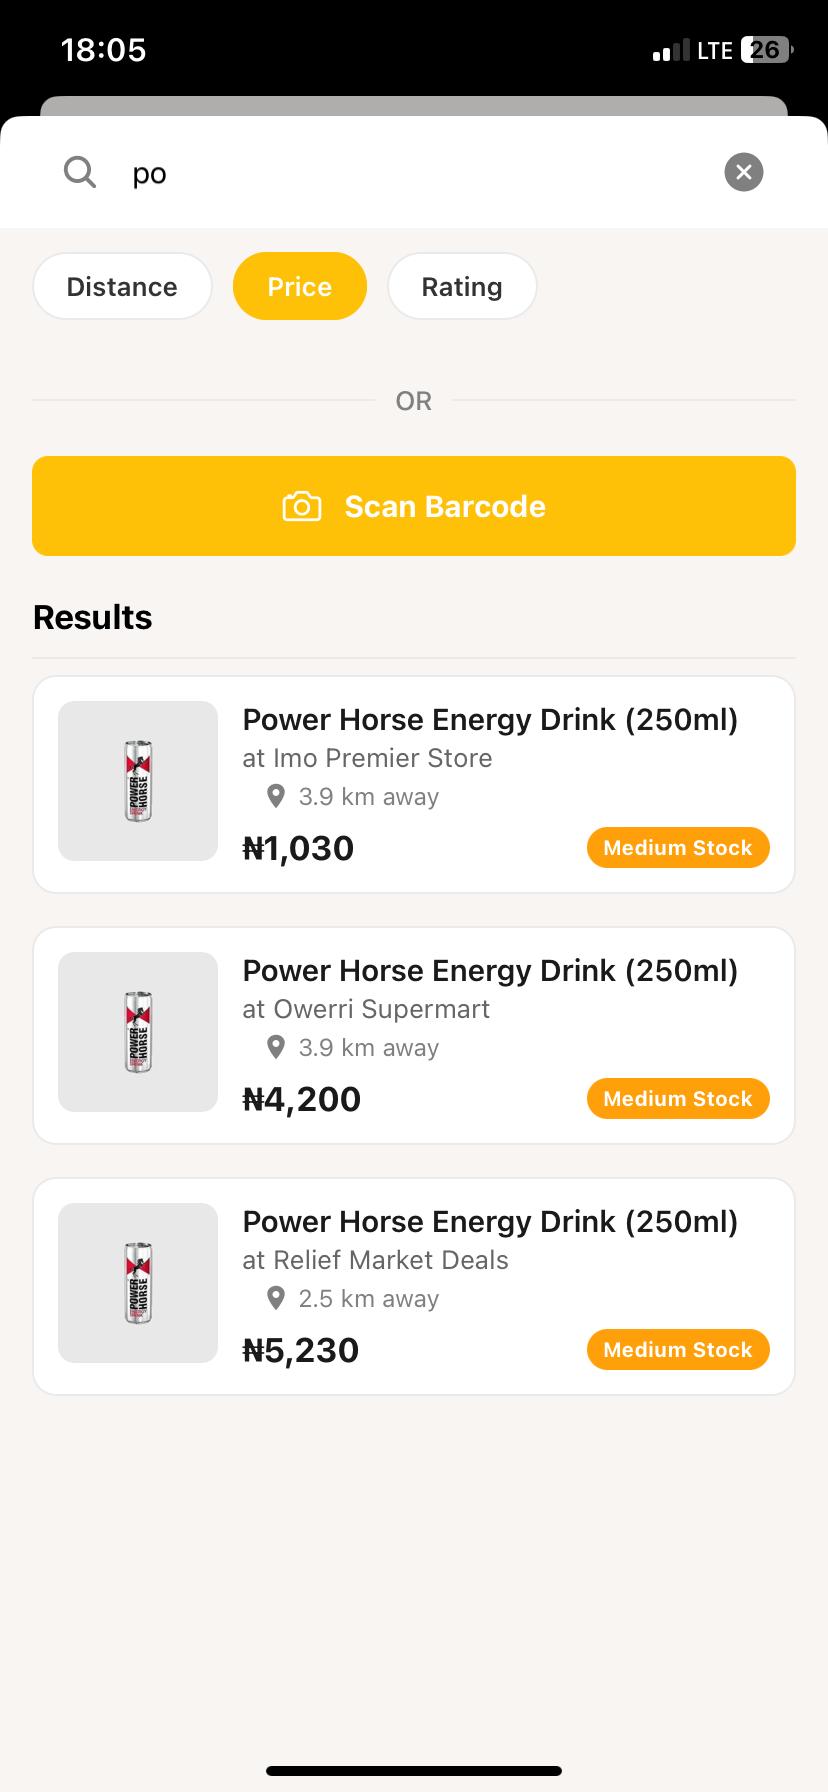Sort results by Distance

pos(122,287)
